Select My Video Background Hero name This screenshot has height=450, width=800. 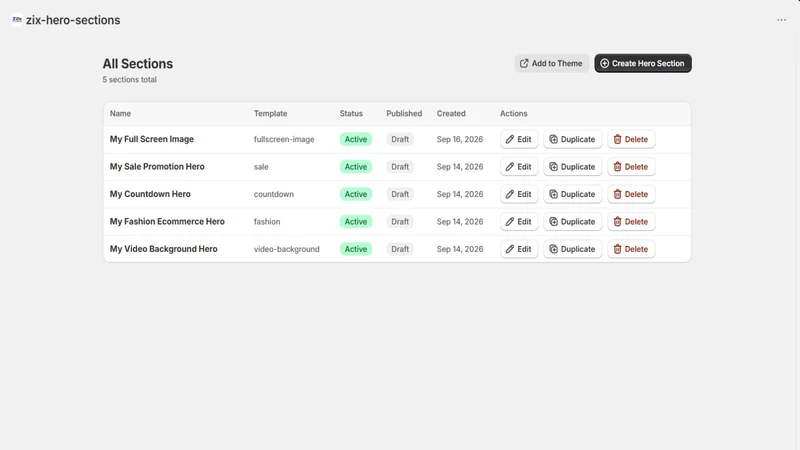163,249
